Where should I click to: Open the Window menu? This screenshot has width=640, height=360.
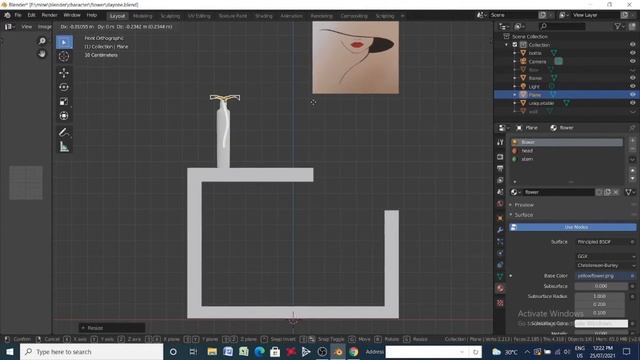[72, 16]
